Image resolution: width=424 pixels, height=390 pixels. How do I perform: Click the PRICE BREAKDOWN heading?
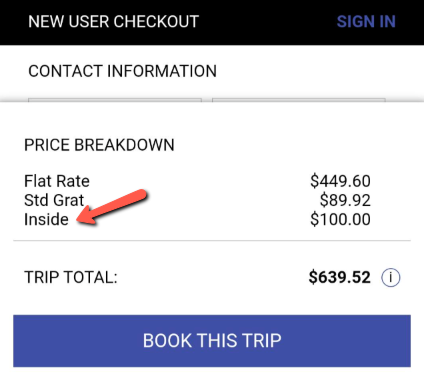(99, 145)
